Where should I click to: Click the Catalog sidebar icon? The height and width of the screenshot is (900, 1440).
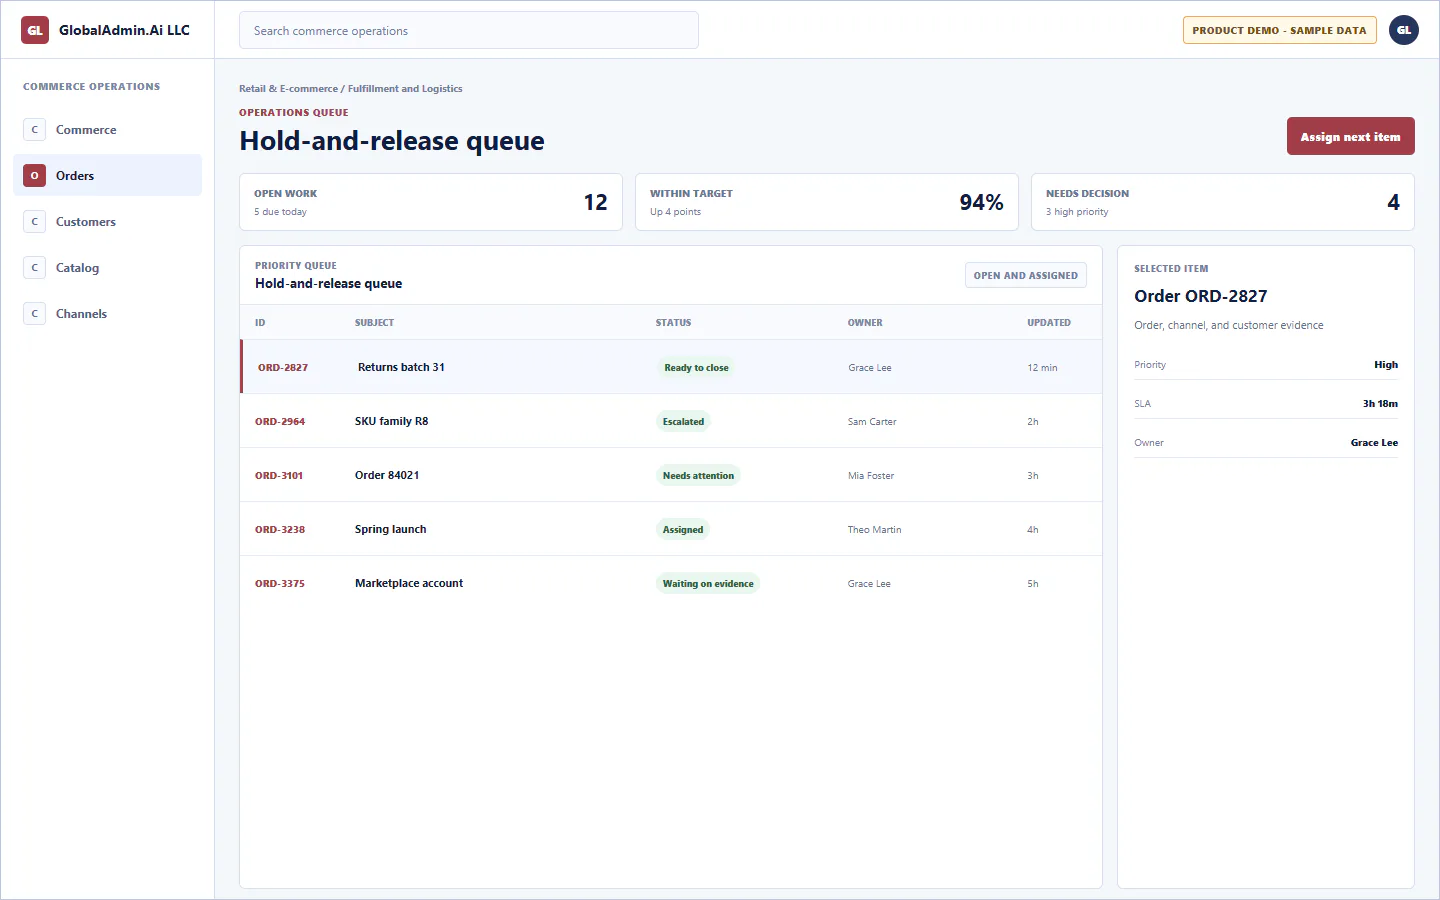click(35, 268)
